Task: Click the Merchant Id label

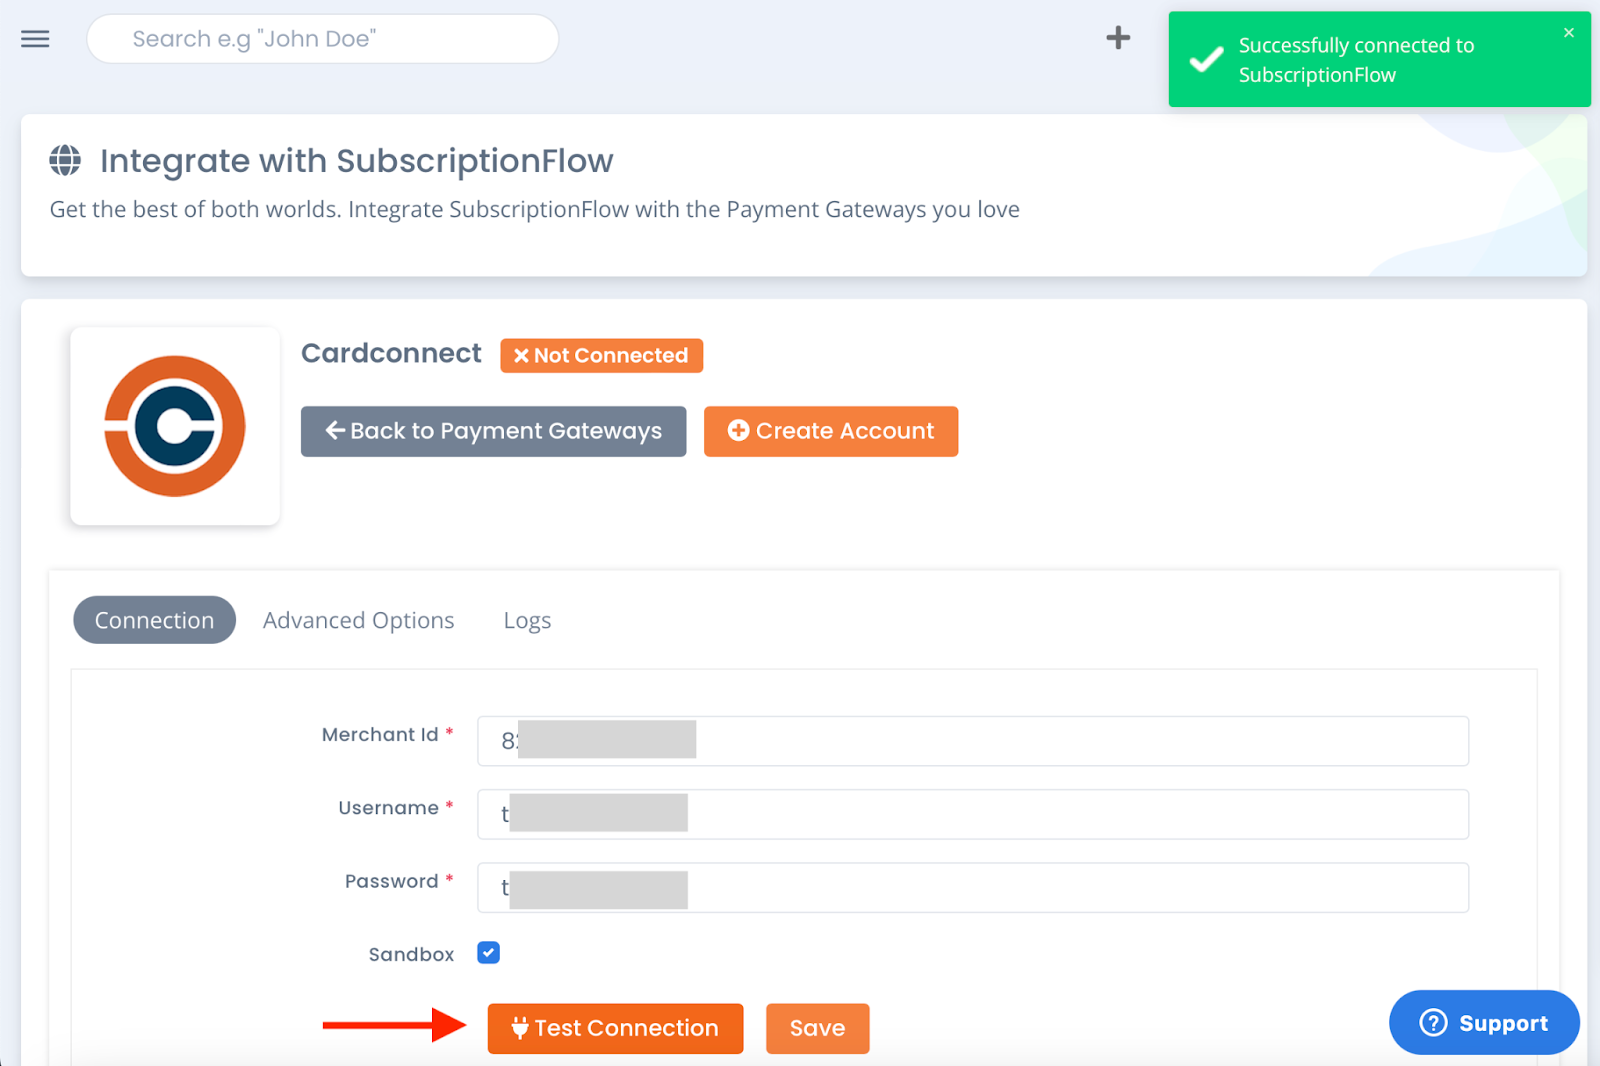Action: tap(380, 734)
